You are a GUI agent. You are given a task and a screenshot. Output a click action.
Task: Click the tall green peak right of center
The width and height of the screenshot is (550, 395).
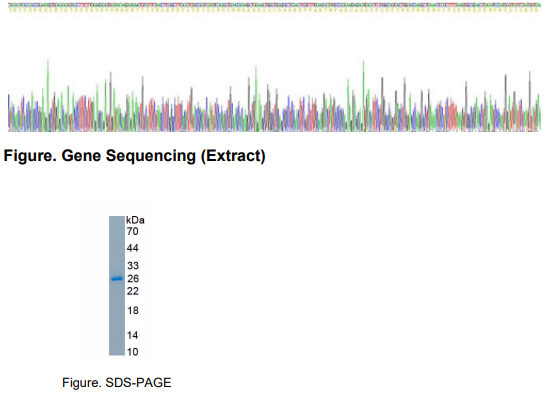click(x=363, y=88)
